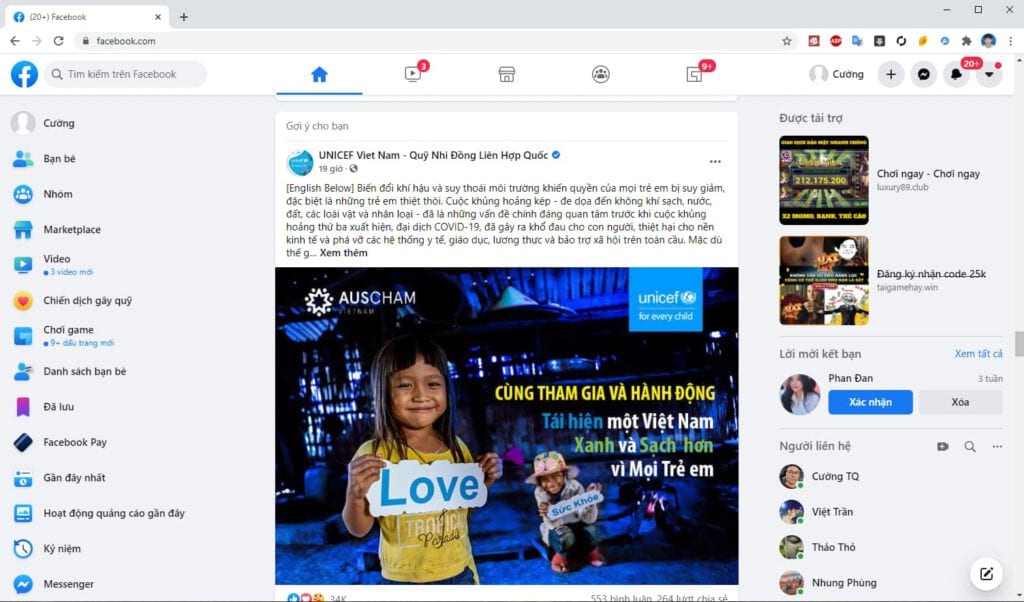Open a new browser tab

pyautogui.click(x=184, y=17)
